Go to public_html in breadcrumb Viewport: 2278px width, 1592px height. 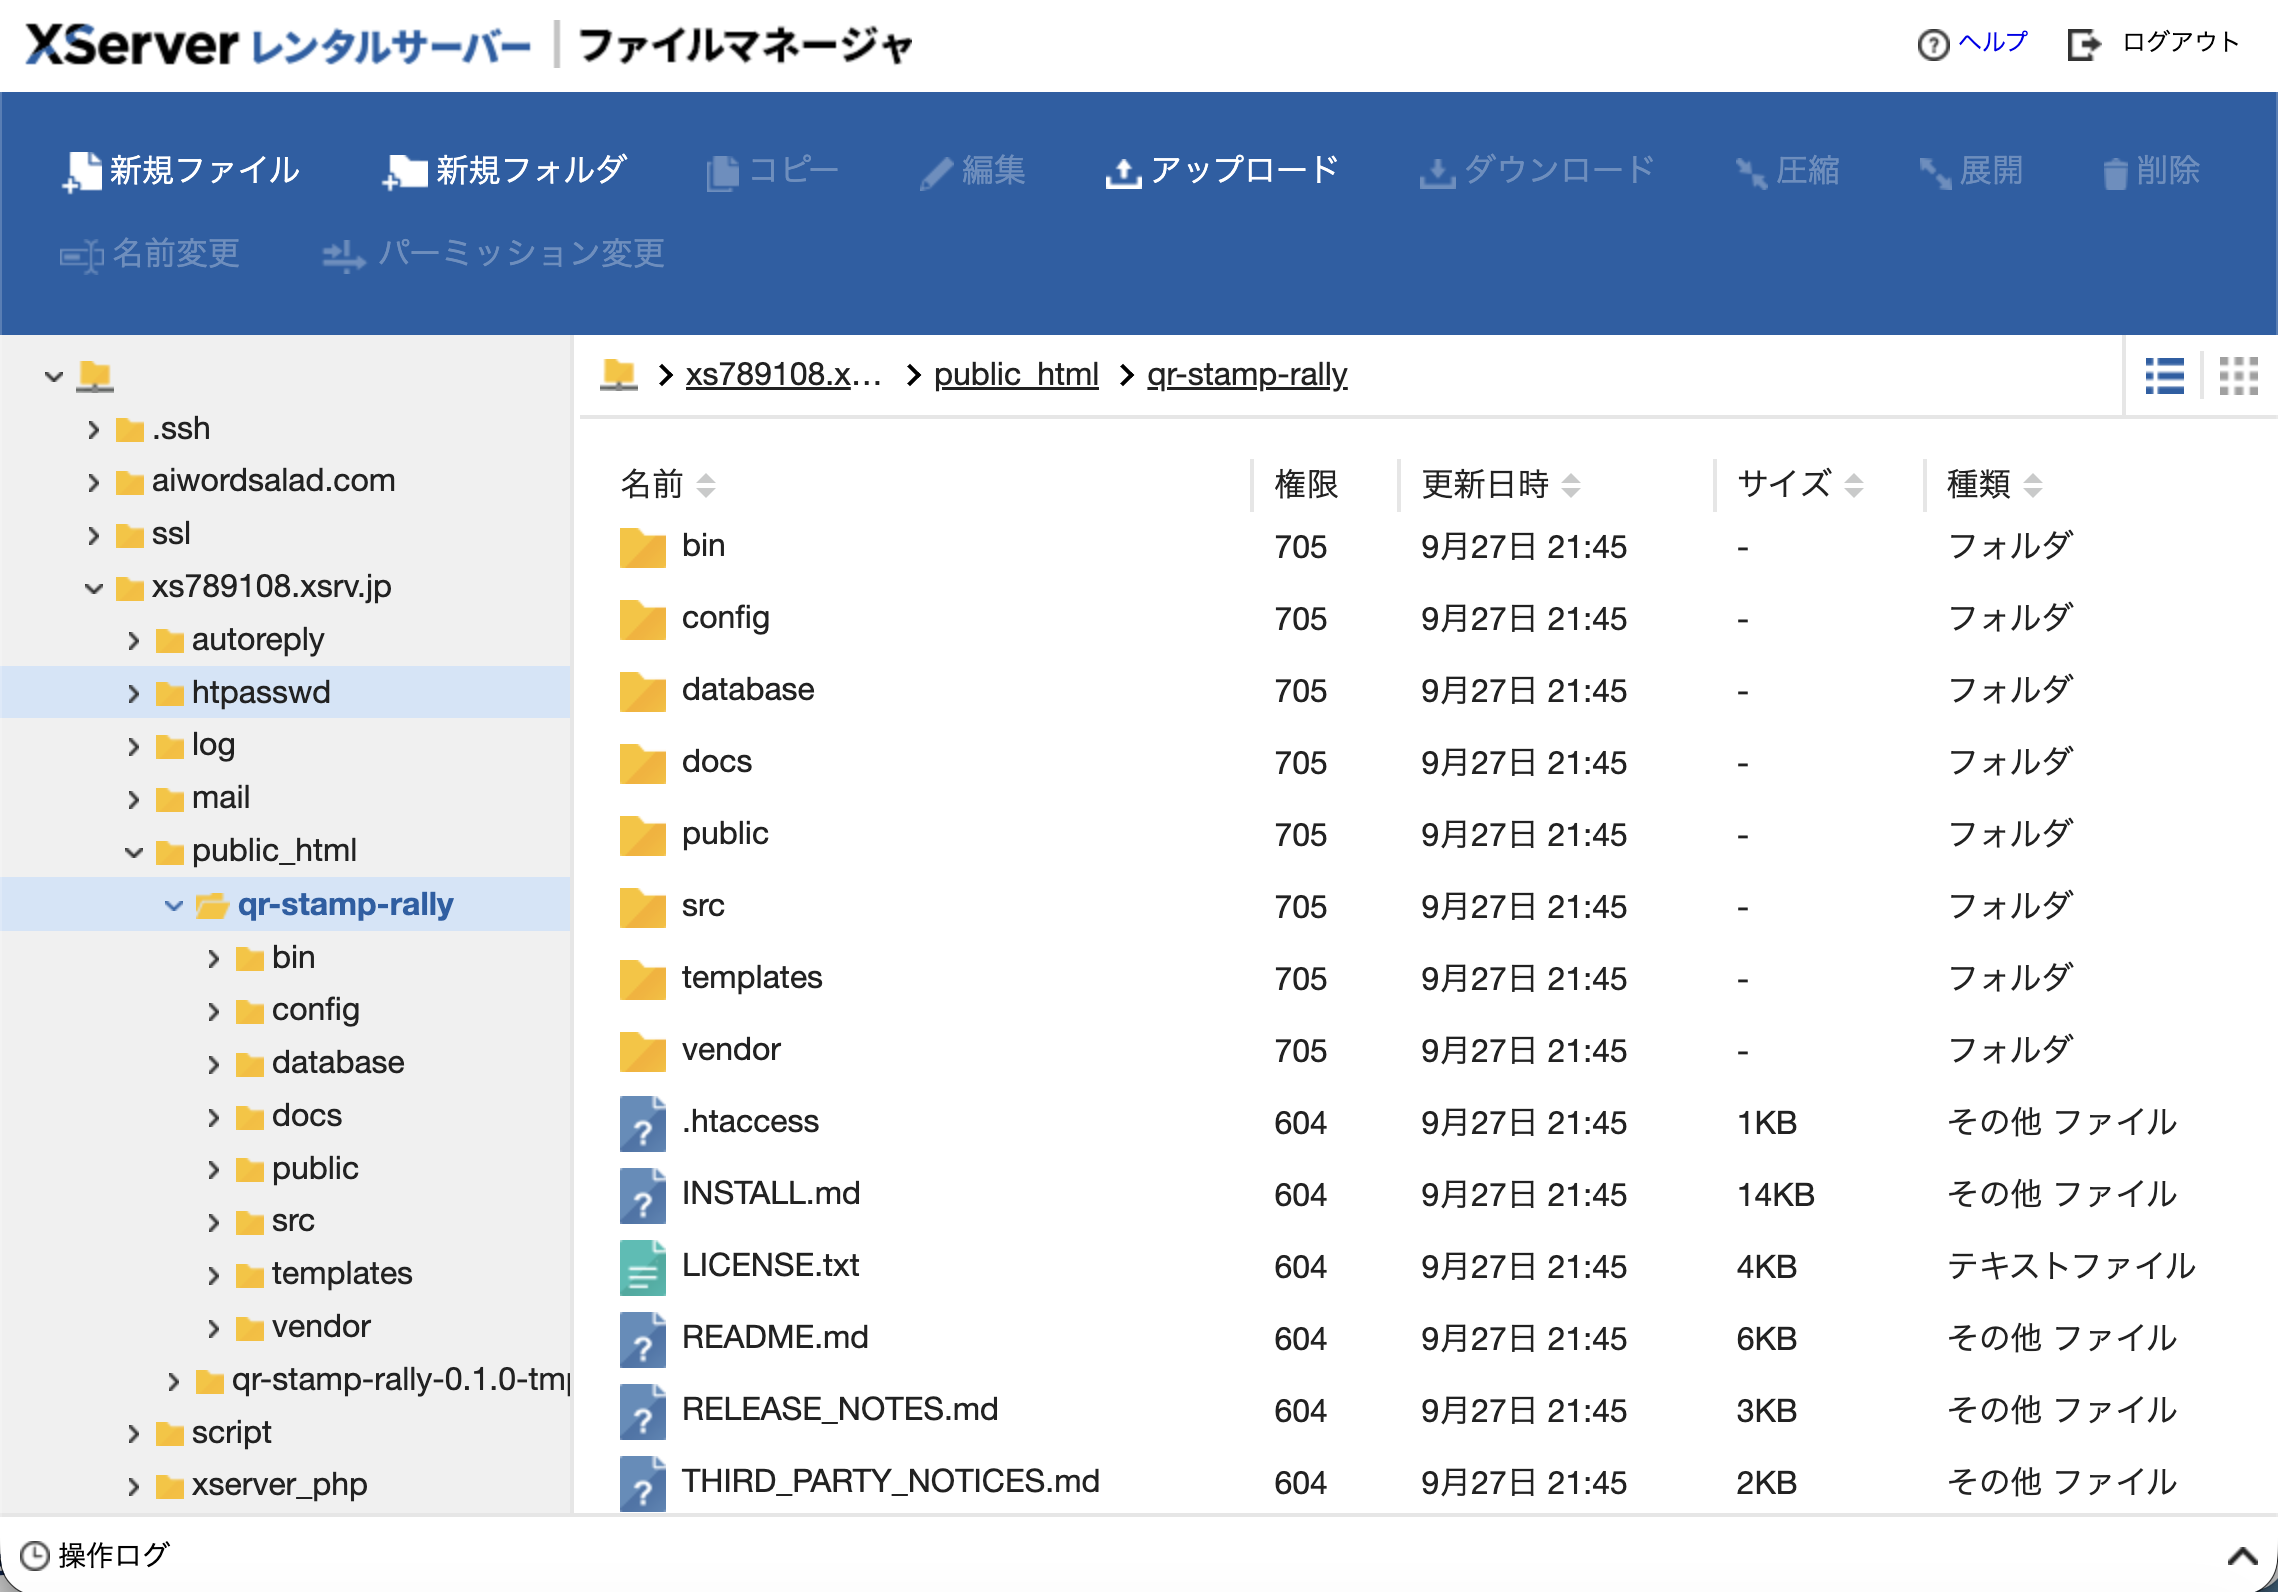[x=1016, y=374]
